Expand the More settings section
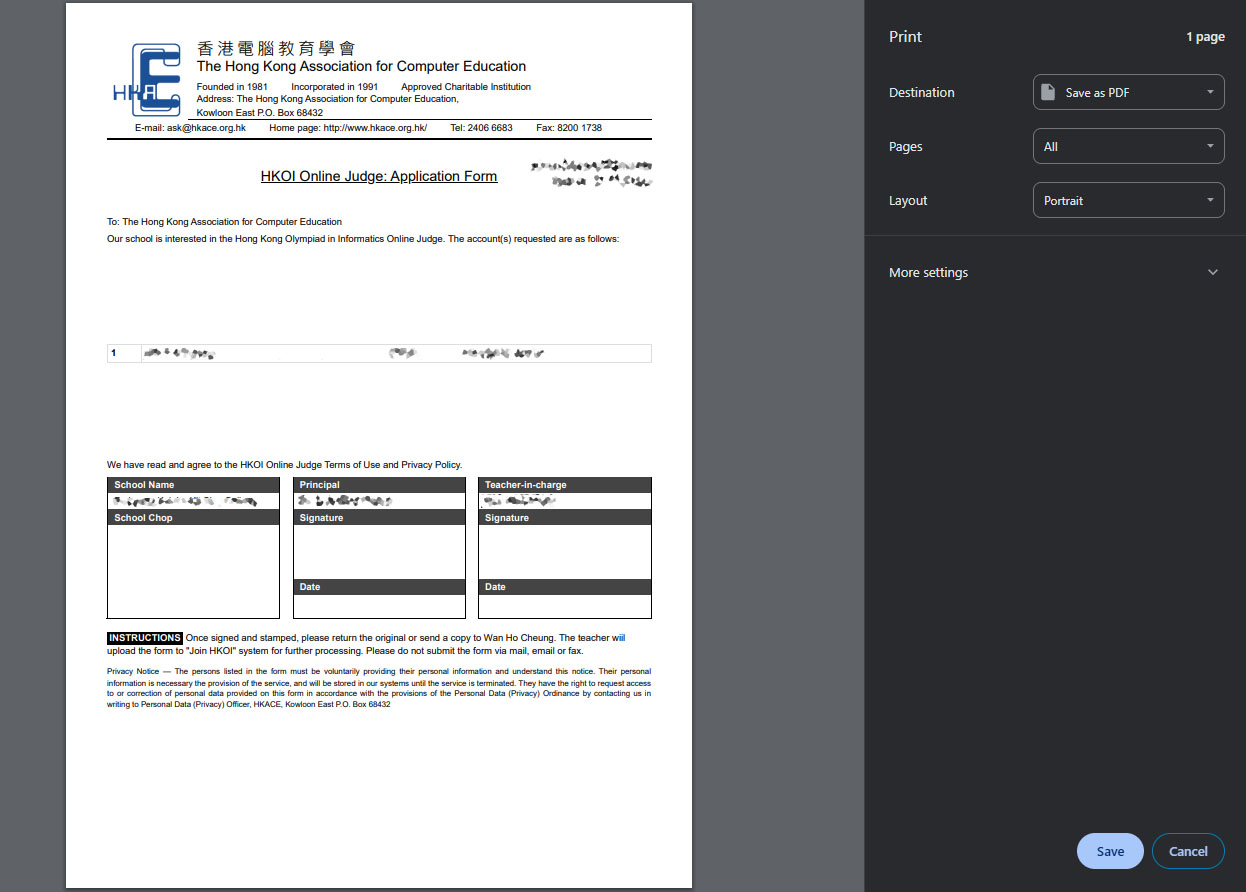 1055,272
